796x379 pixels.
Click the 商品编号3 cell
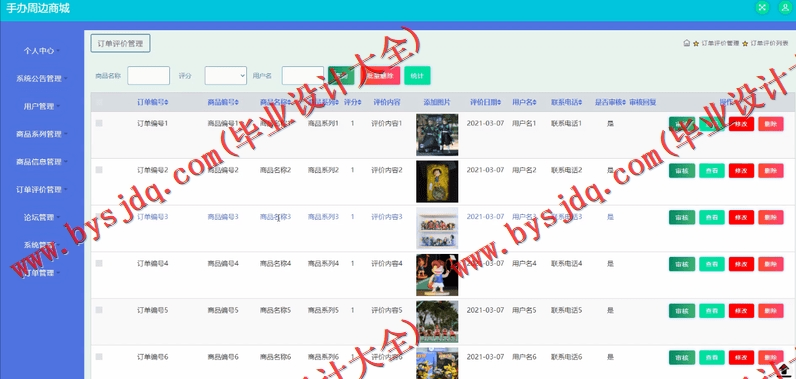pos(223,217)
